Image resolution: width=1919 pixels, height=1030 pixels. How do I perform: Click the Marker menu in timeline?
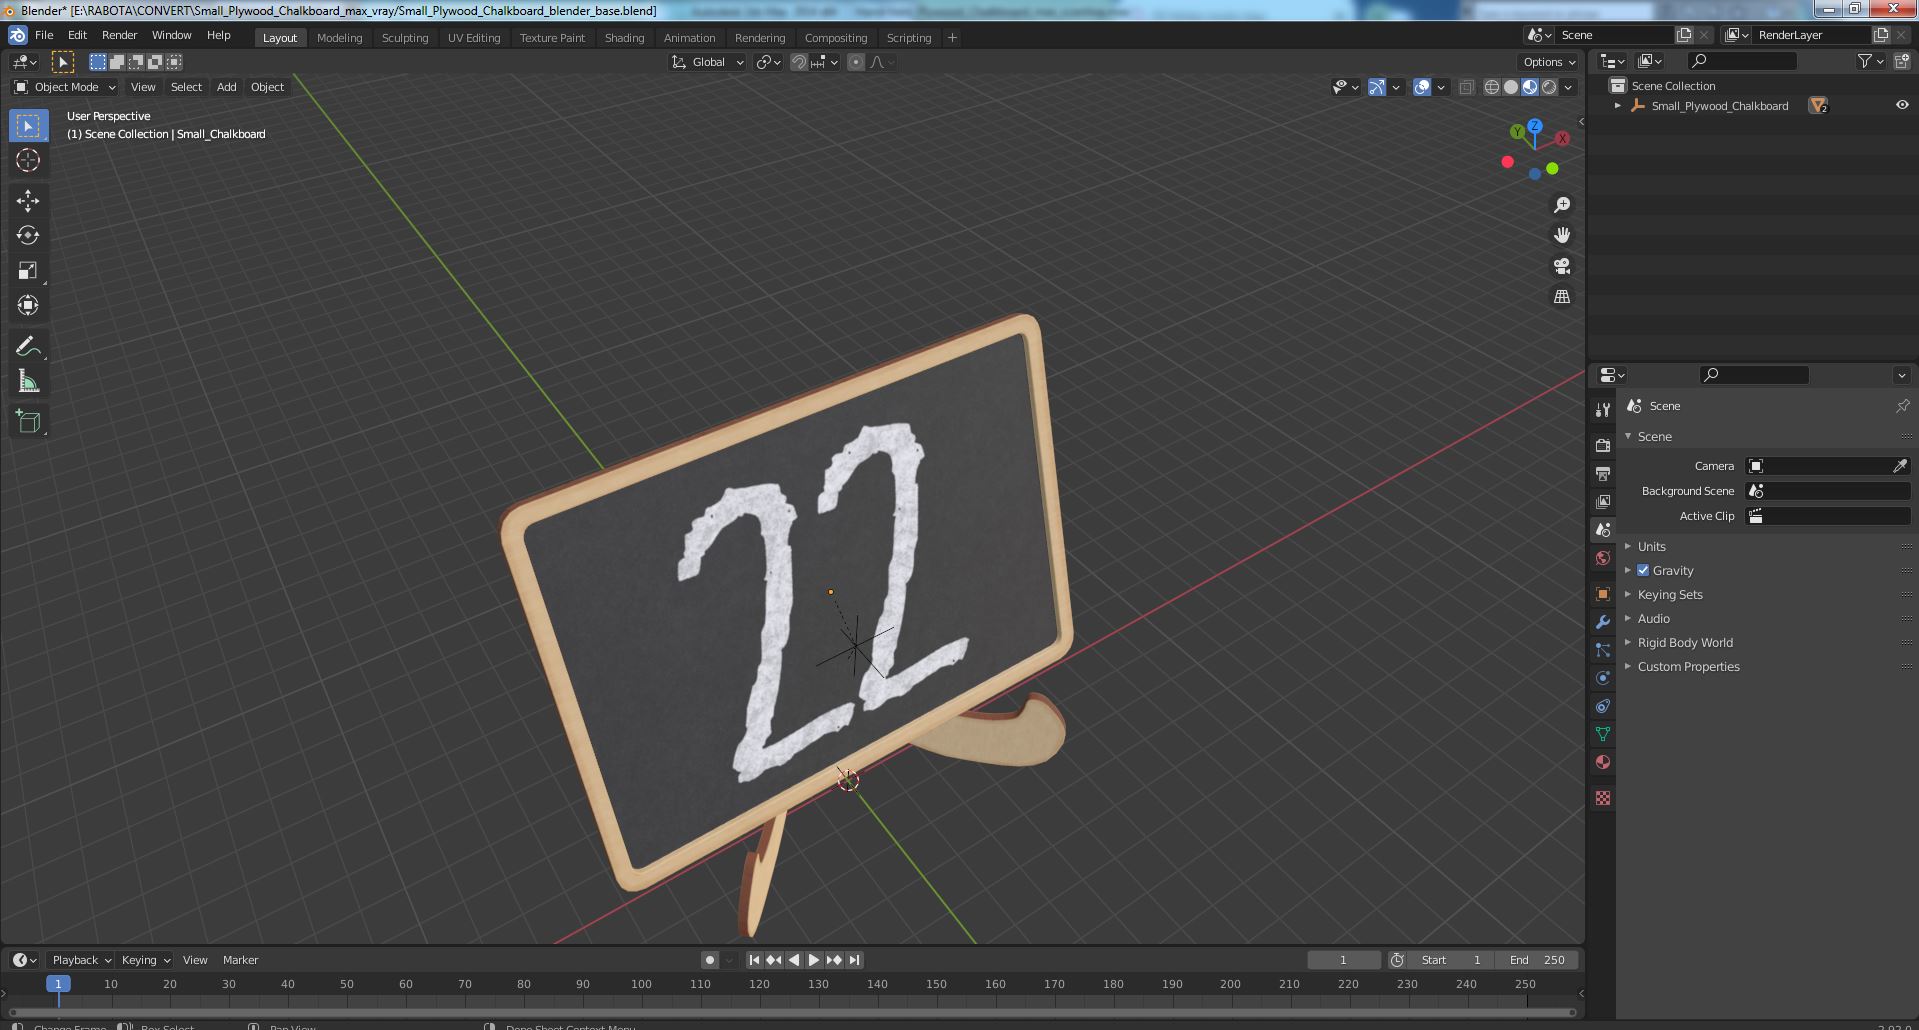(x=240, y=960)
